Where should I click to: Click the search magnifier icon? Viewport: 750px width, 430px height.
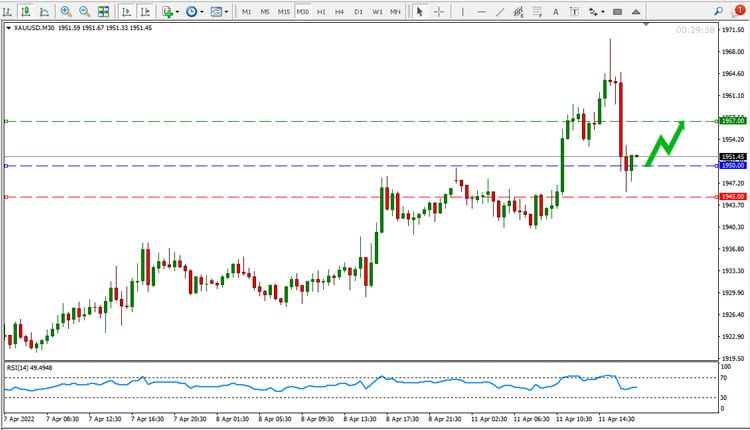718,11
